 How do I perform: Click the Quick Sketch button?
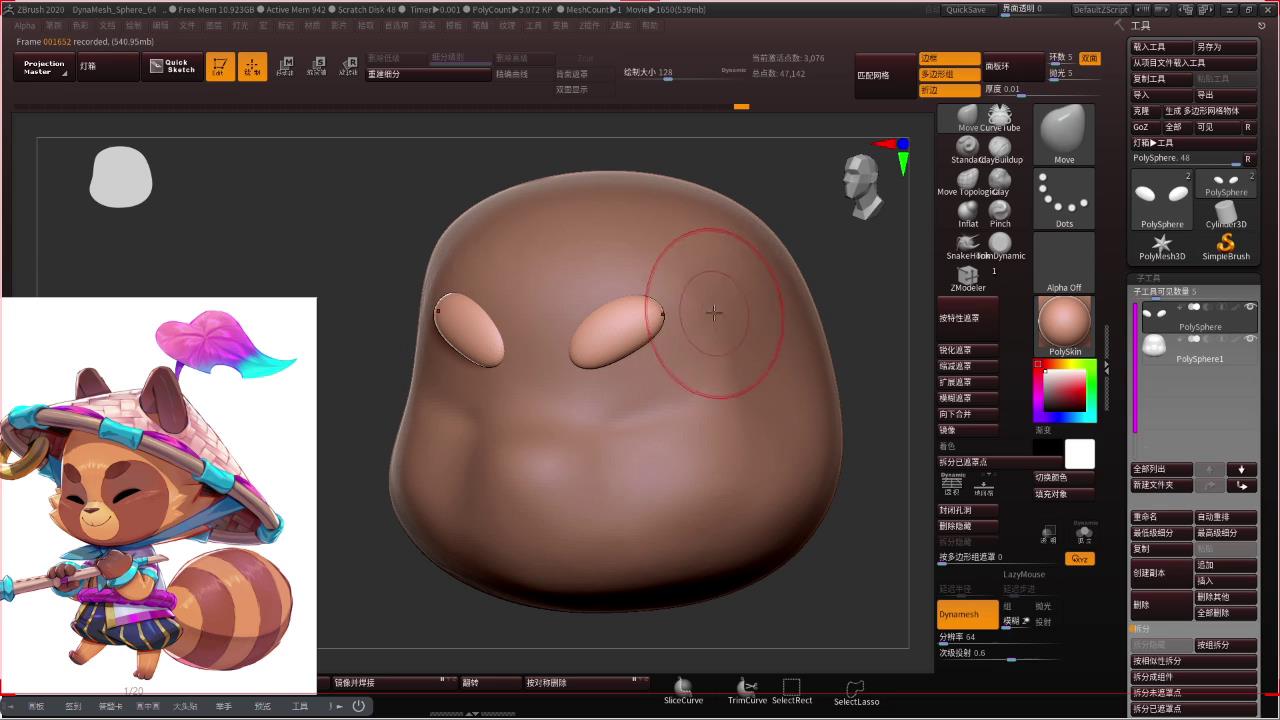[x=174, y=67]
